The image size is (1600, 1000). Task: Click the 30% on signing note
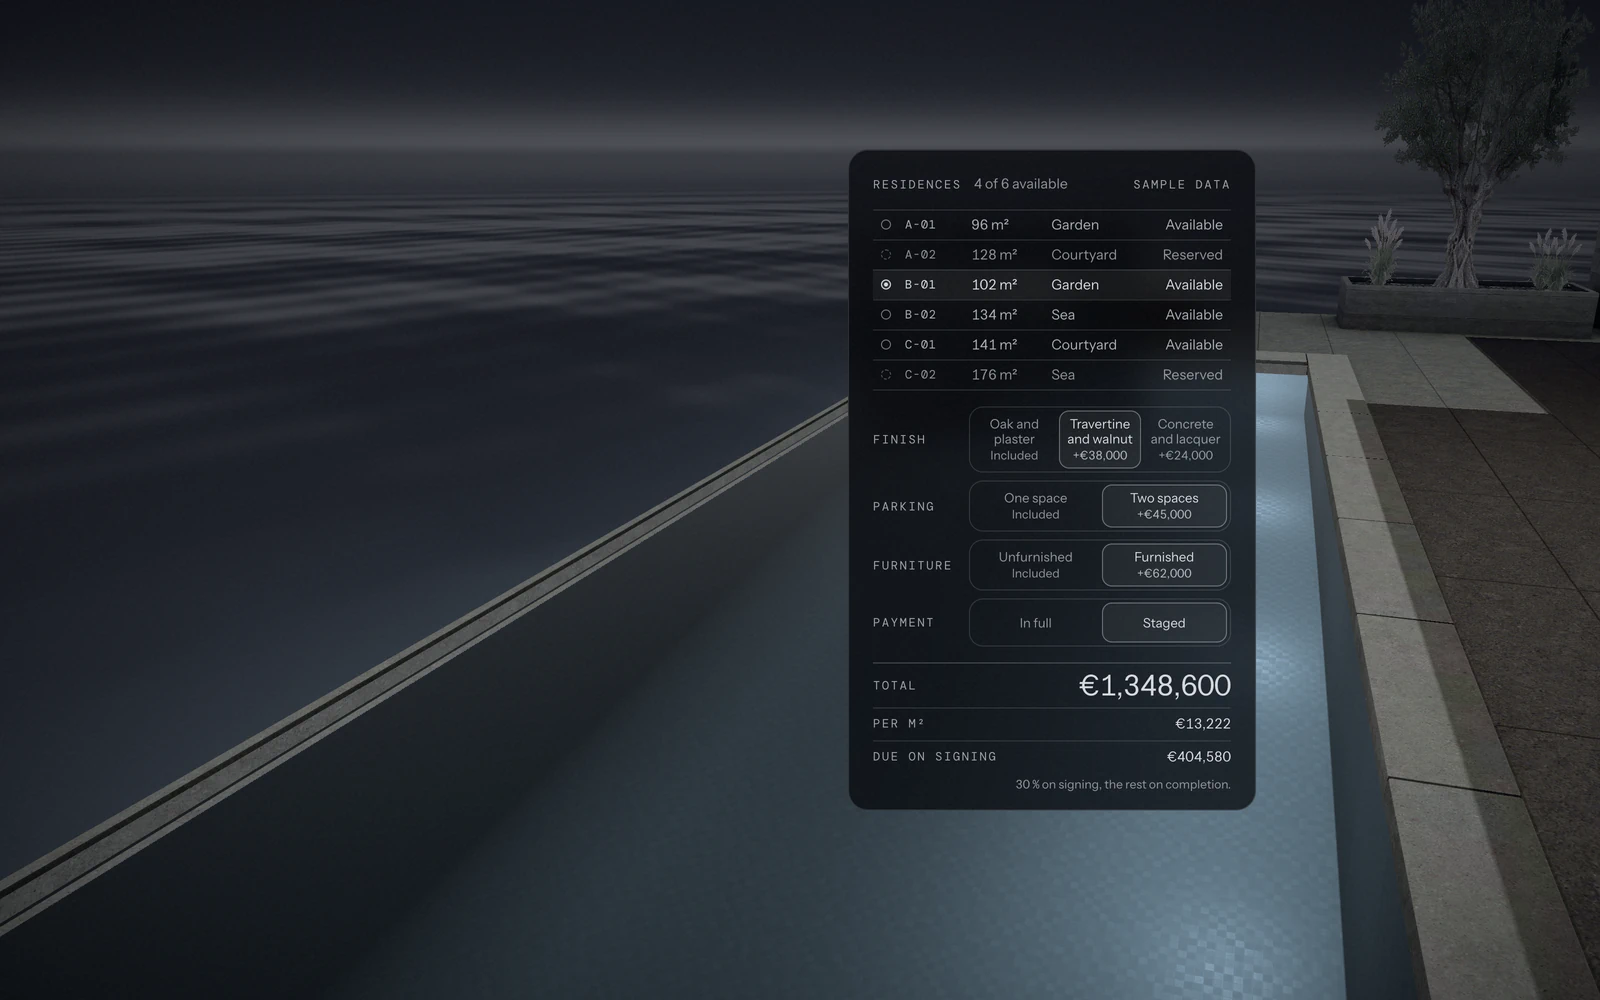[x=1123, y=785]
